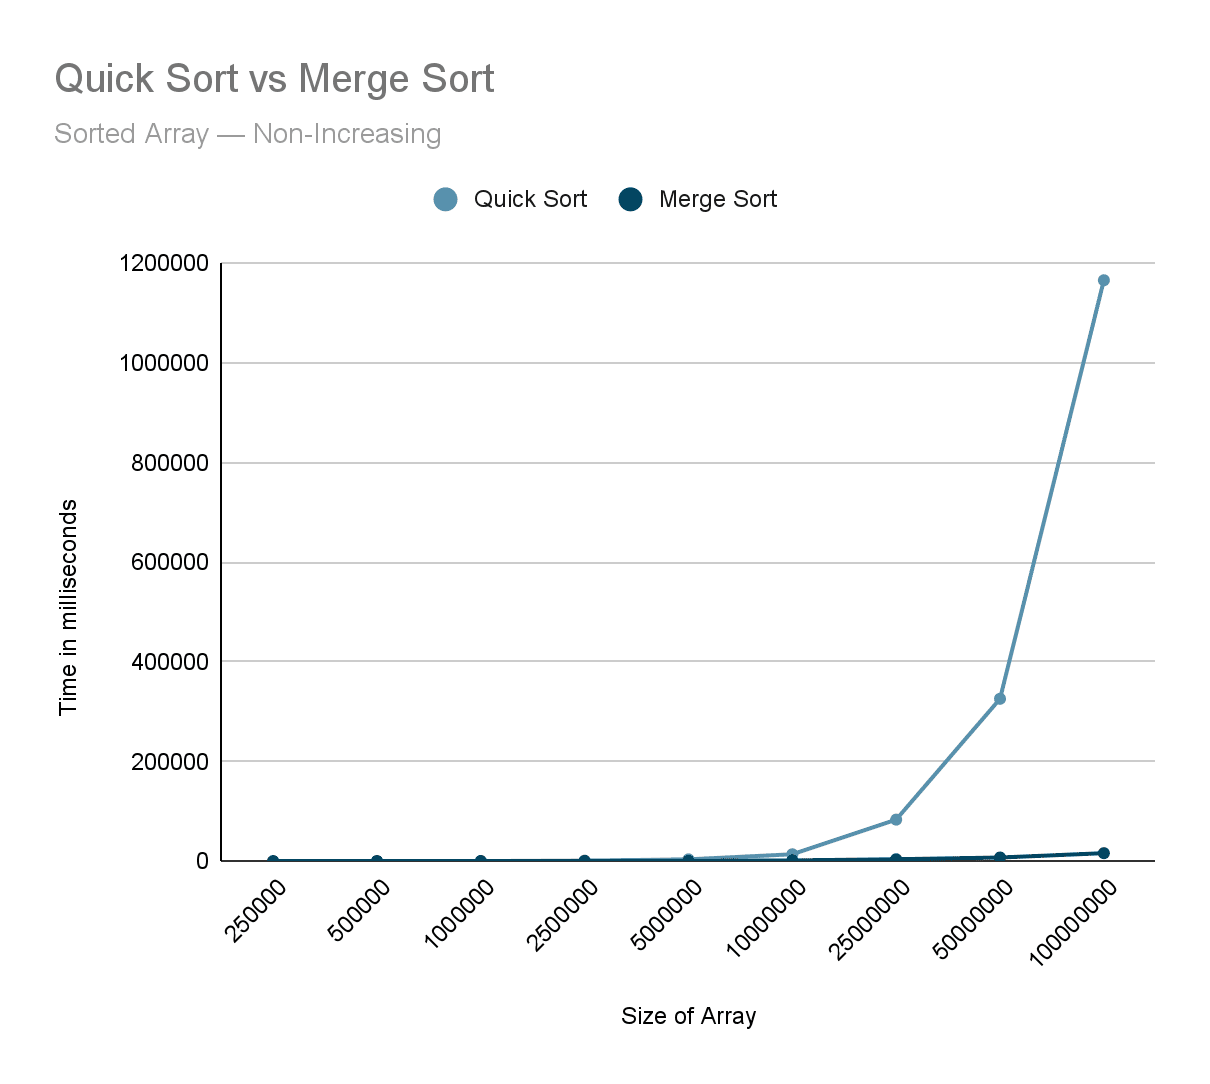1210x1084 pixels.
Task: Click the 100000000 x-axis label
Action: tap(1073, 922)
